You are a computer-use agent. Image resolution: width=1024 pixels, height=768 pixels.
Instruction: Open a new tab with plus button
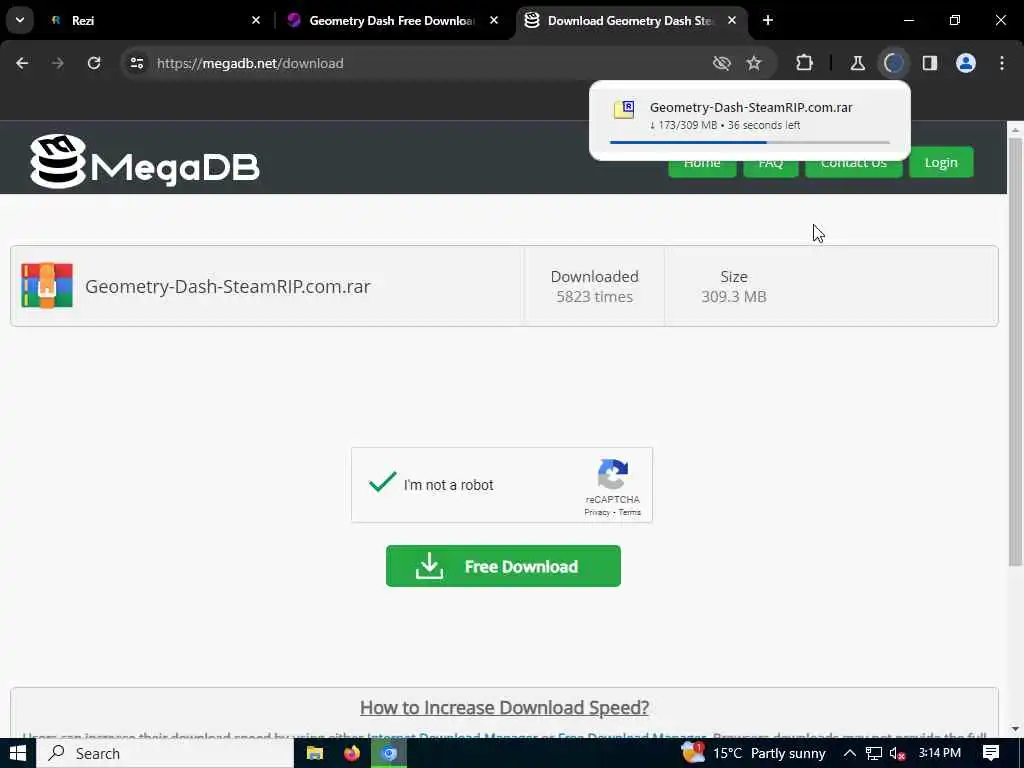pyautogui.click(x=768, y=20)
